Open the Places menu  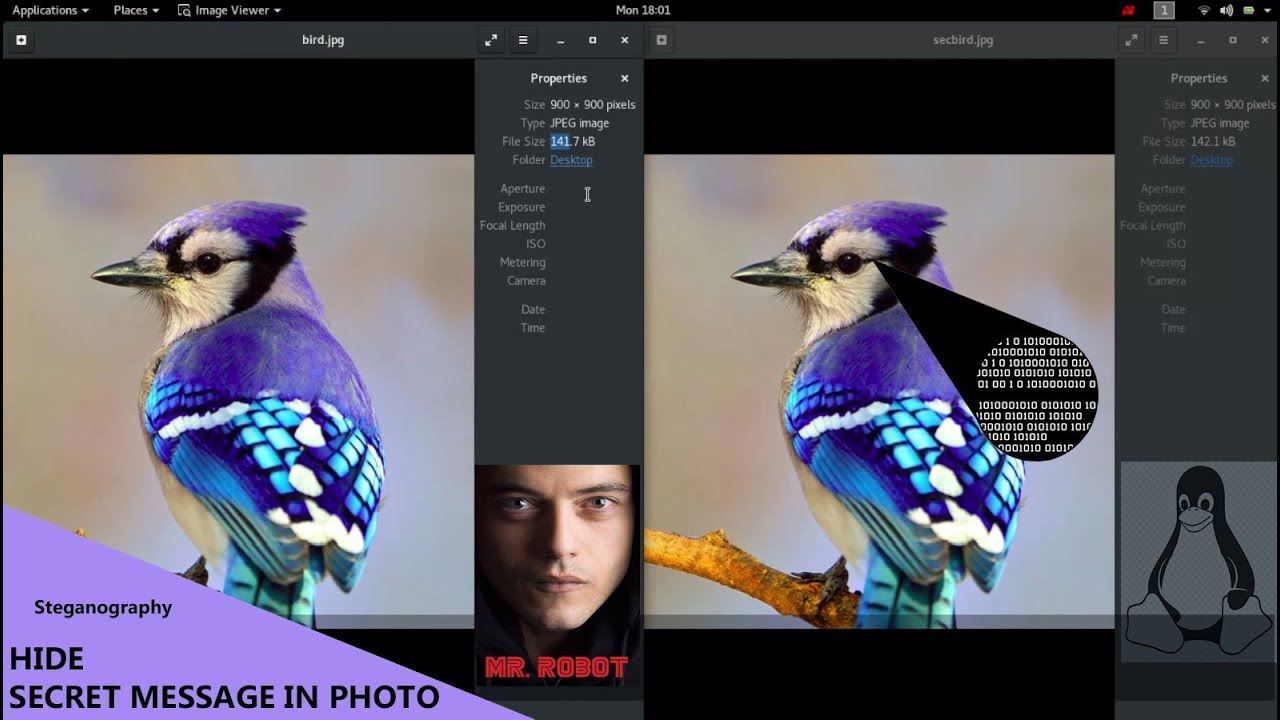(137, 10)
